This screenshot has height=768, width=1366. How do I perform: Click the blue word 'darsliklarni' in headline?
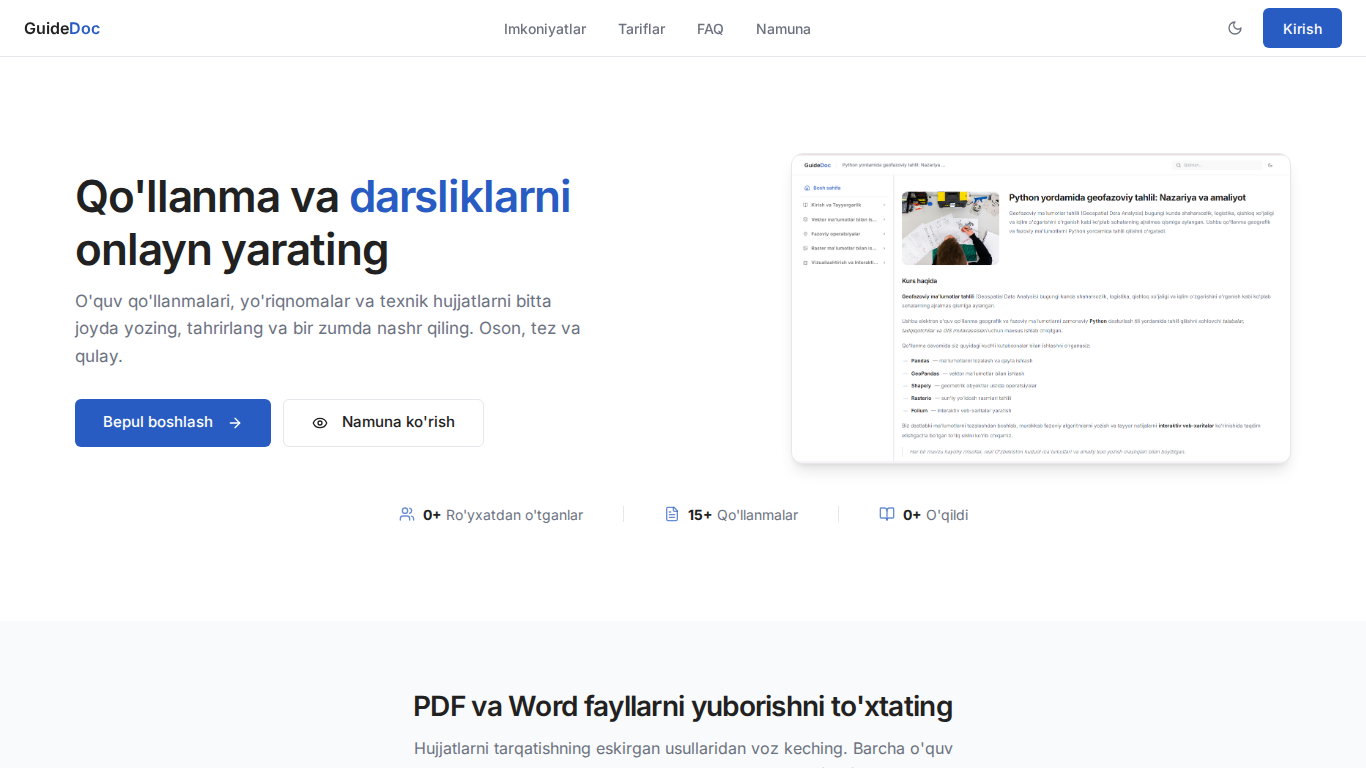click(x=460, y=196)
